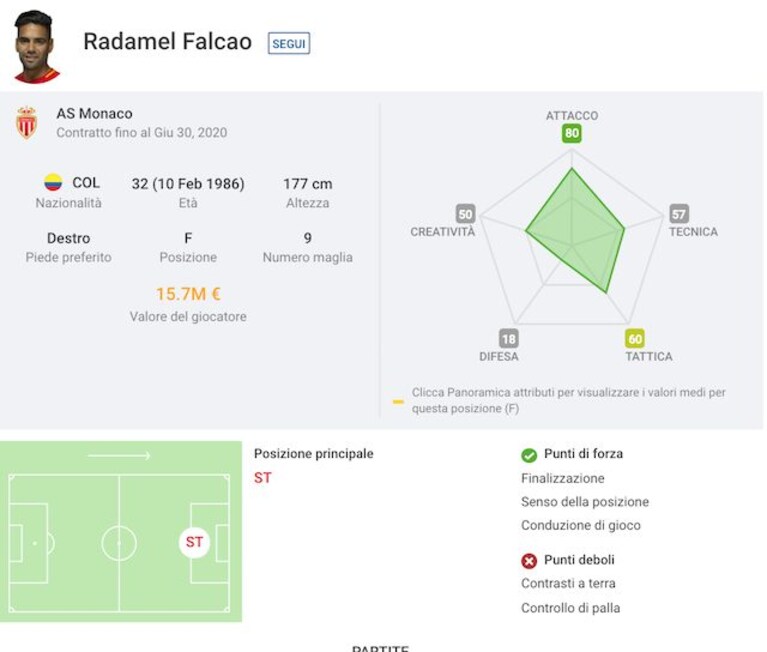Open the AS Monaco team link
This screenshot has height=652, width=767.
(x=94, y=113)
